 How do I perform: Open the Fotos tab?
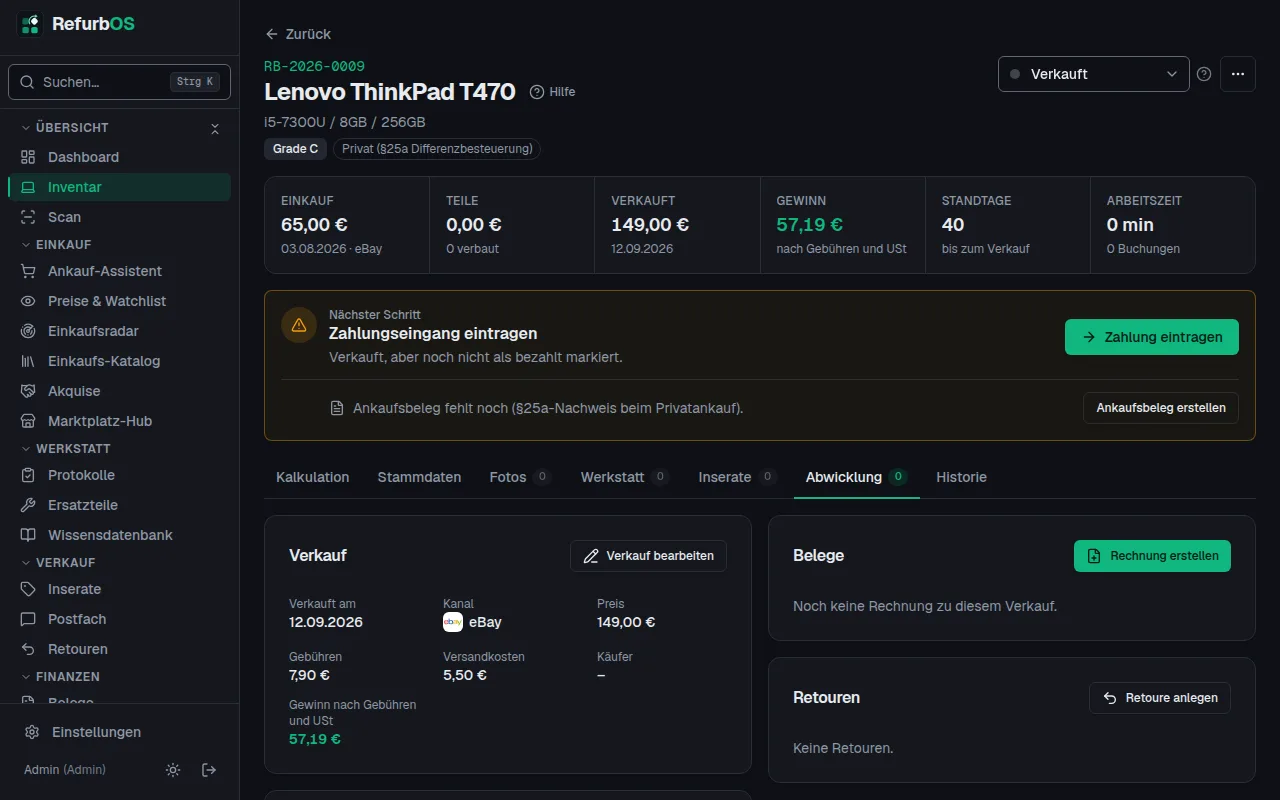click(520, 477)
